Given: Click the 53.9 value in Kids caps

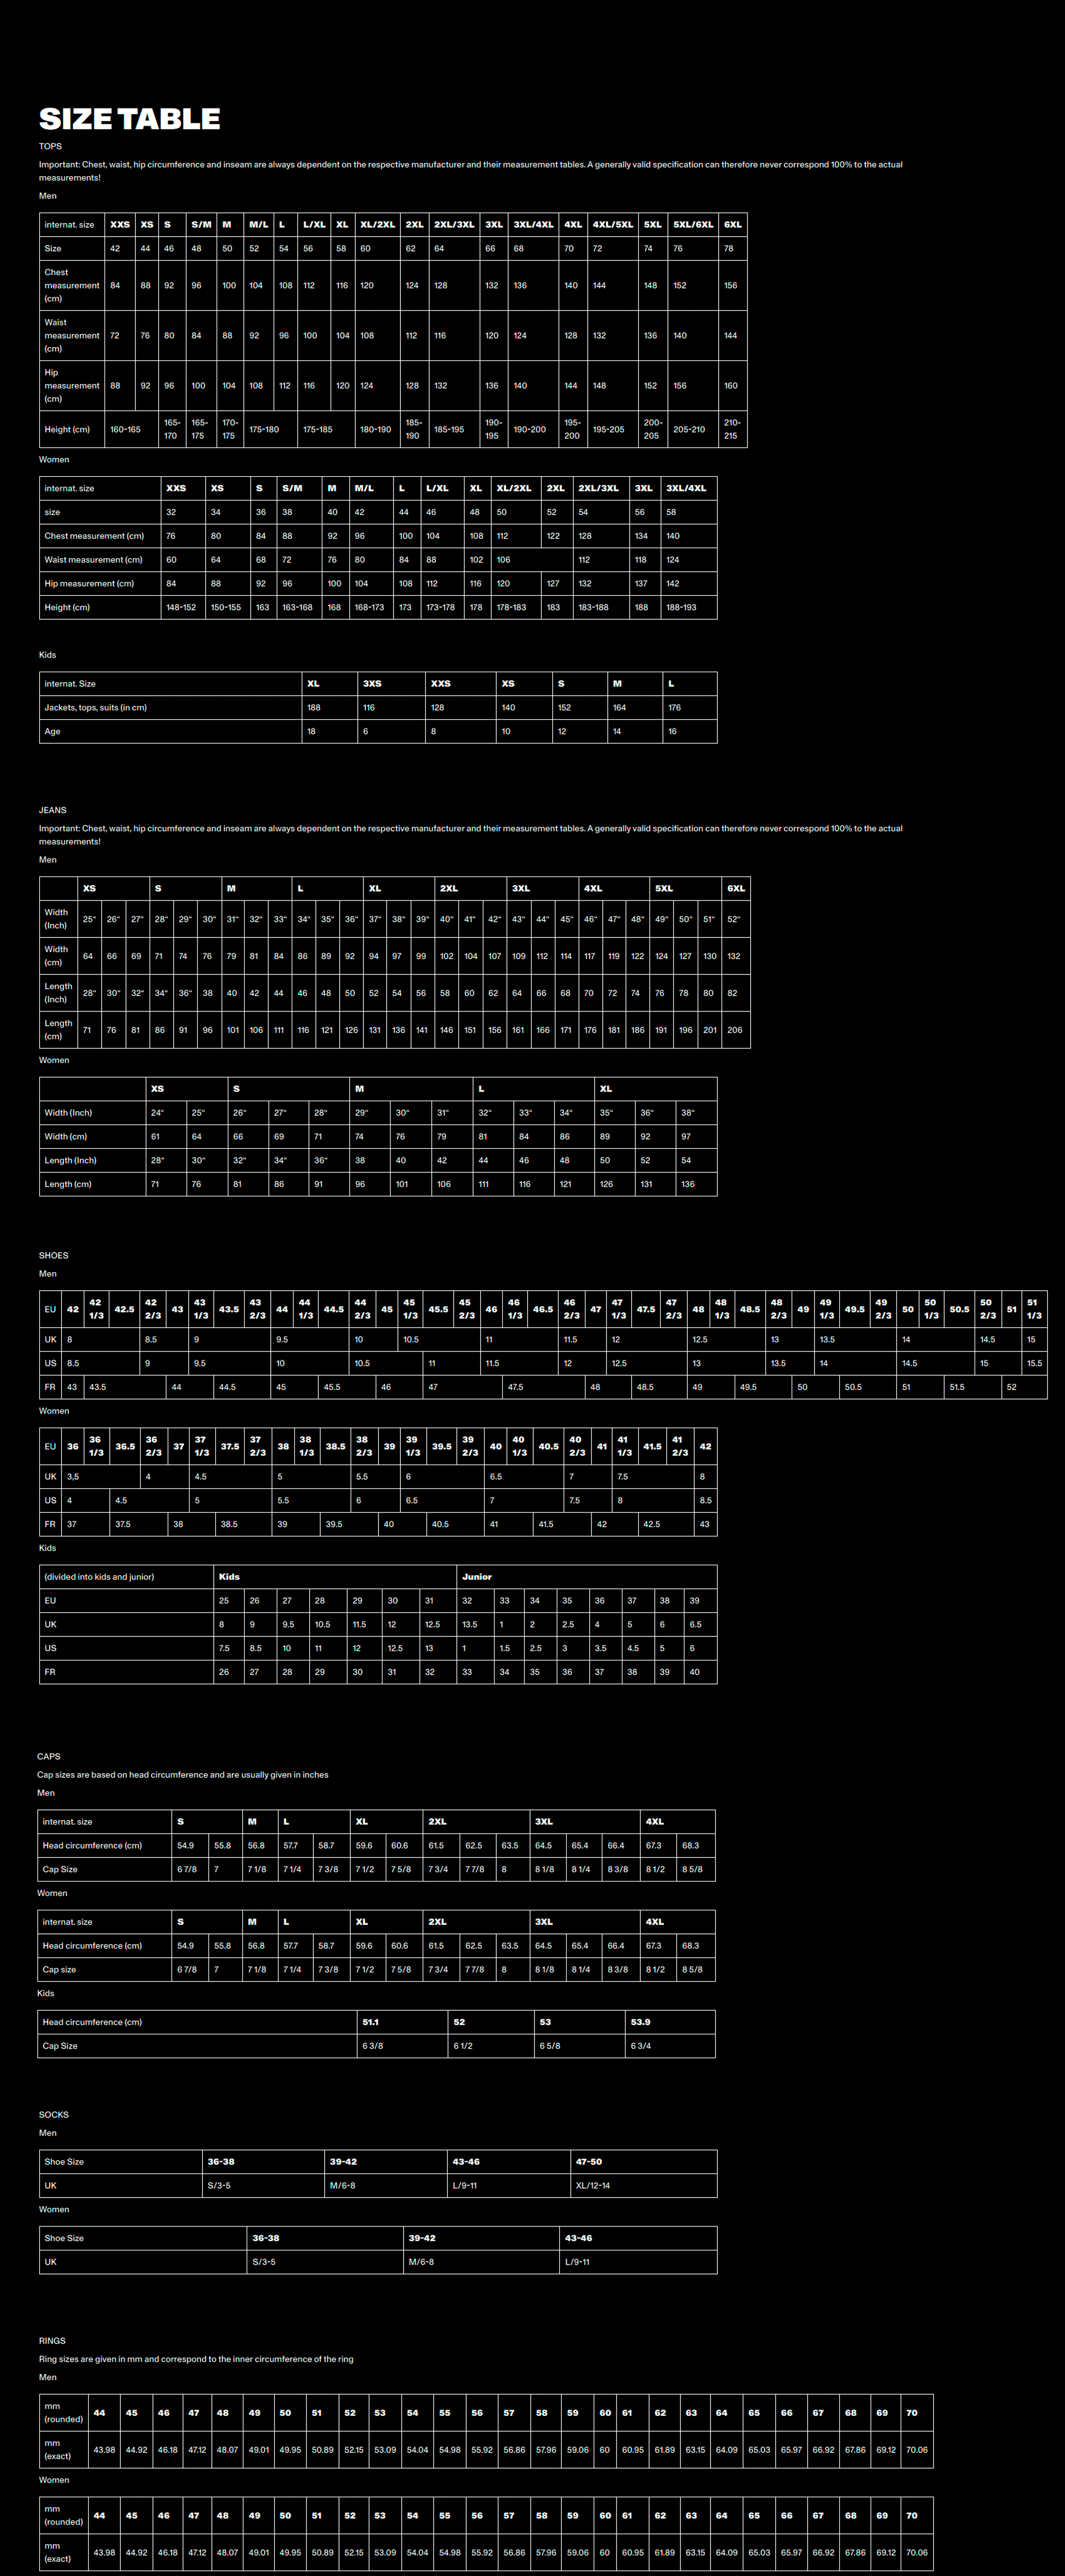Looking at the screenshot, I should pyautogui.click(x=640, y=2022).
